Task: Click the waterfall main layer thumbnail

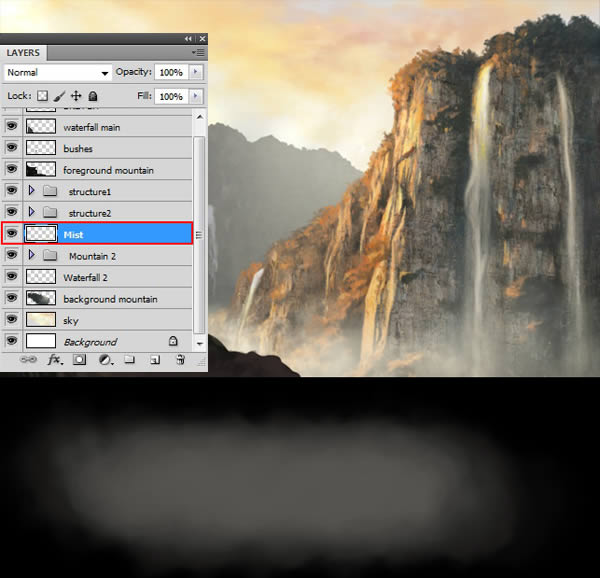Action: click(41, 126)
